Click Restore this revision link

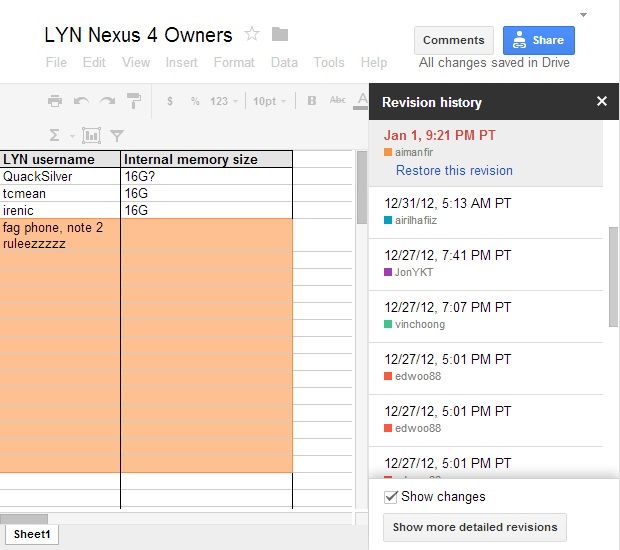tap(454, 171)
